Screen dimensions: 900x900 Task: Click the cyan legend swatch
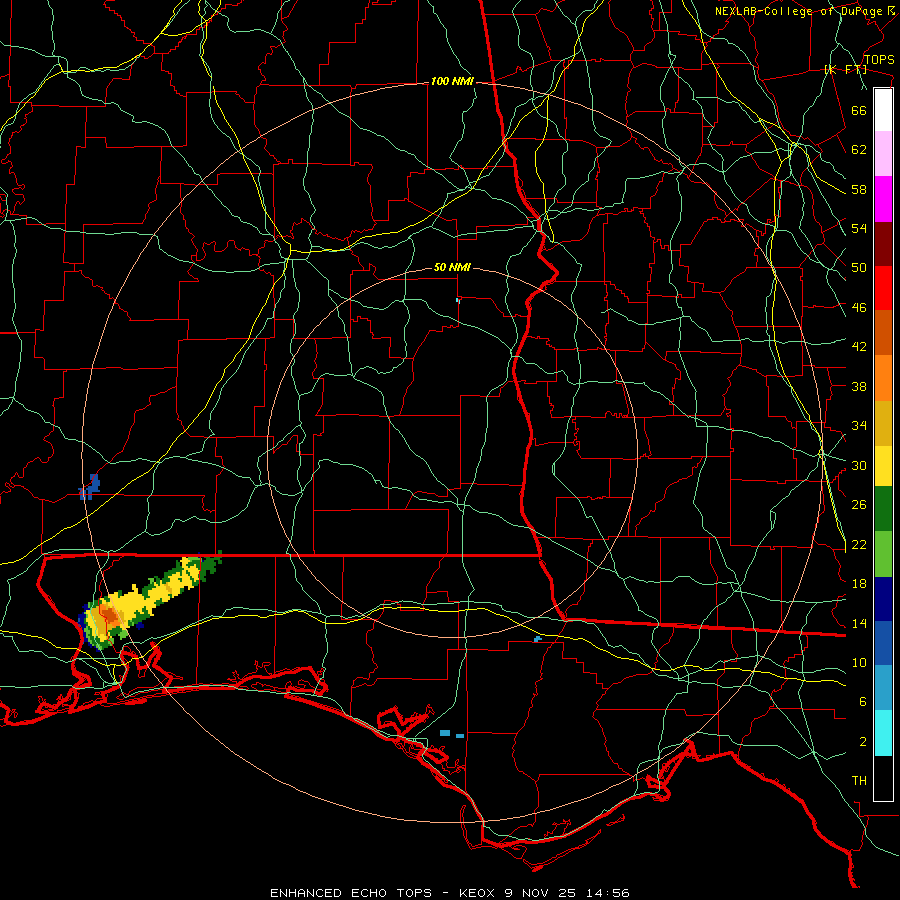883,733
